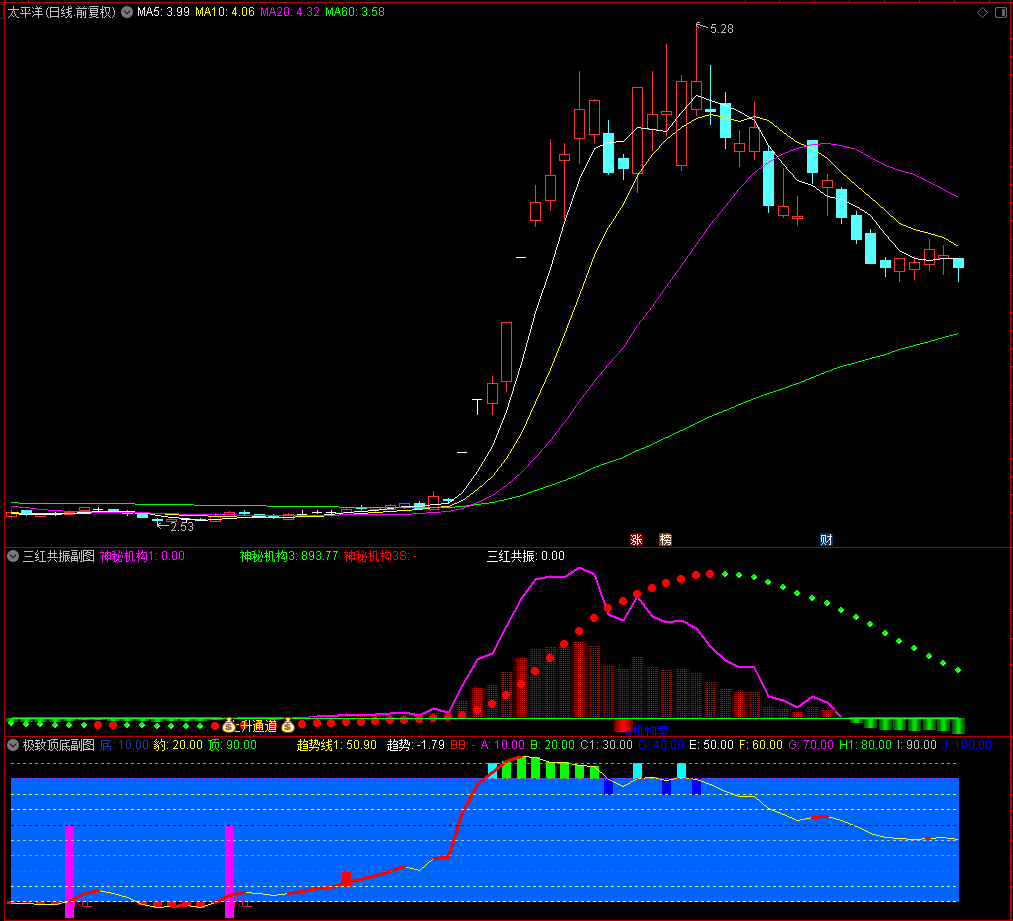1013x921 pixels.
Task: Expand the main chart indicator dropdown arrow
Action: [127, 12]
